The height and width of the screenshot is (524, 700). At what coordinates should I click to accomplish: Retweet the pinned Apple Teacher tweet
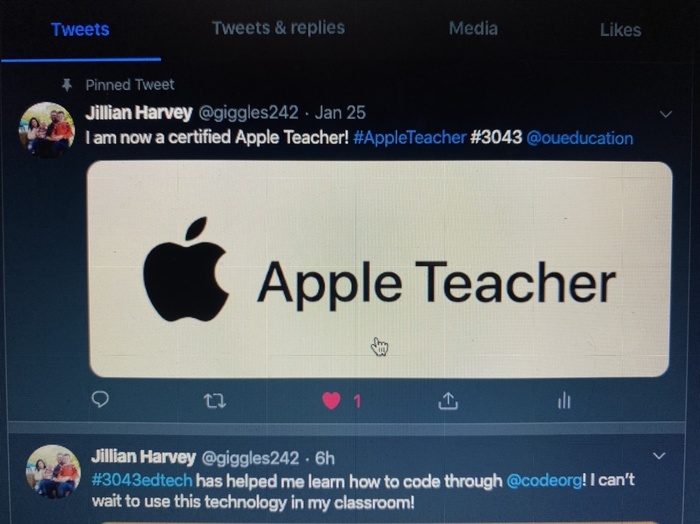(215, 401)
